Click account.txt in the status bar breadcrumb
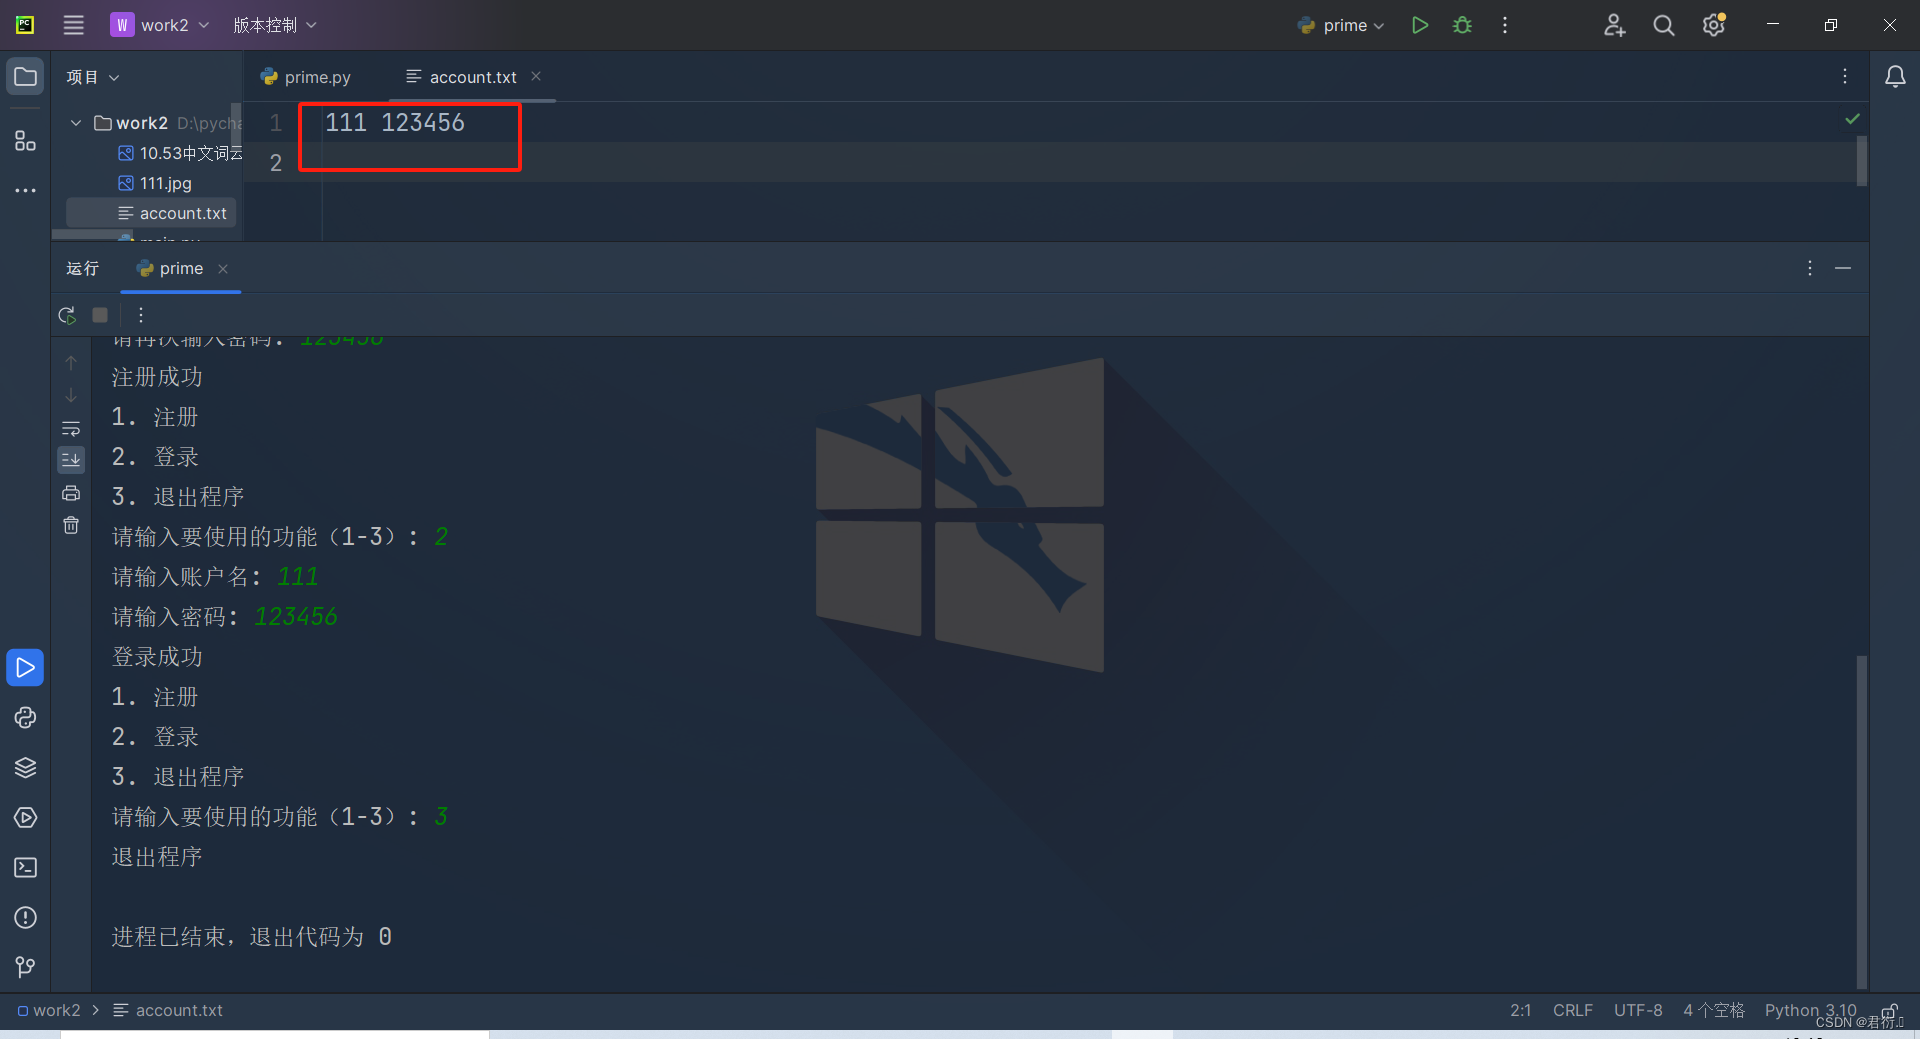The image size is (1920, 1039). coord(168,1010)
